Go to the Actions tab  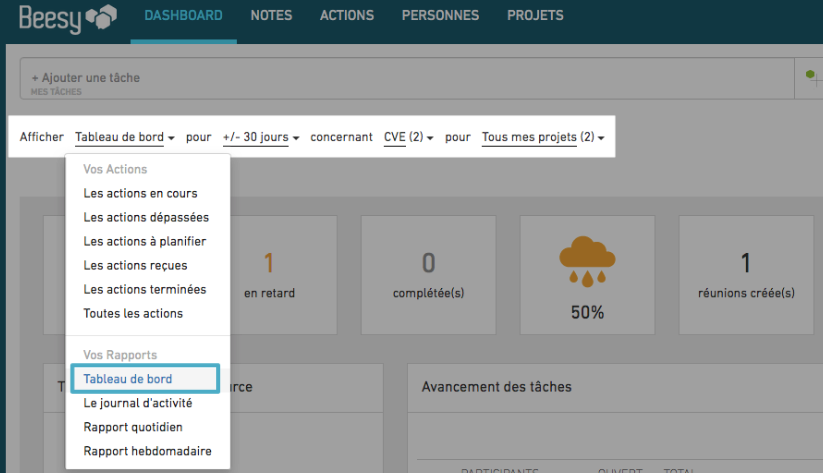(346, 16)
